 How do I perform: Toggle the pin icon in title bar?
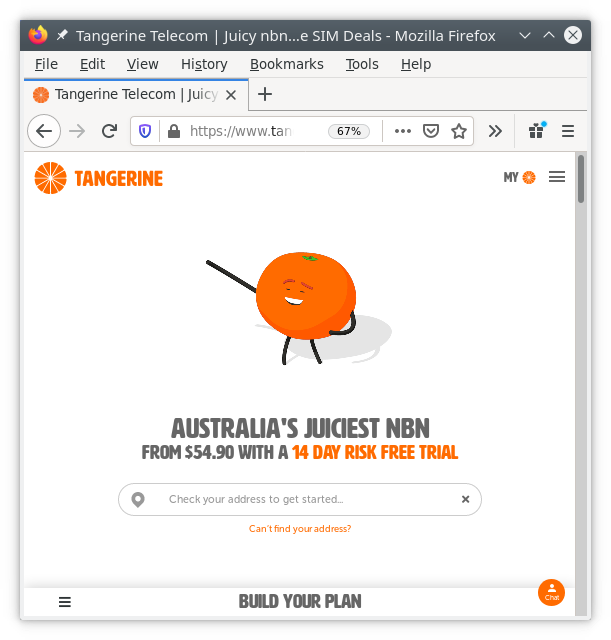click(62, 36)
